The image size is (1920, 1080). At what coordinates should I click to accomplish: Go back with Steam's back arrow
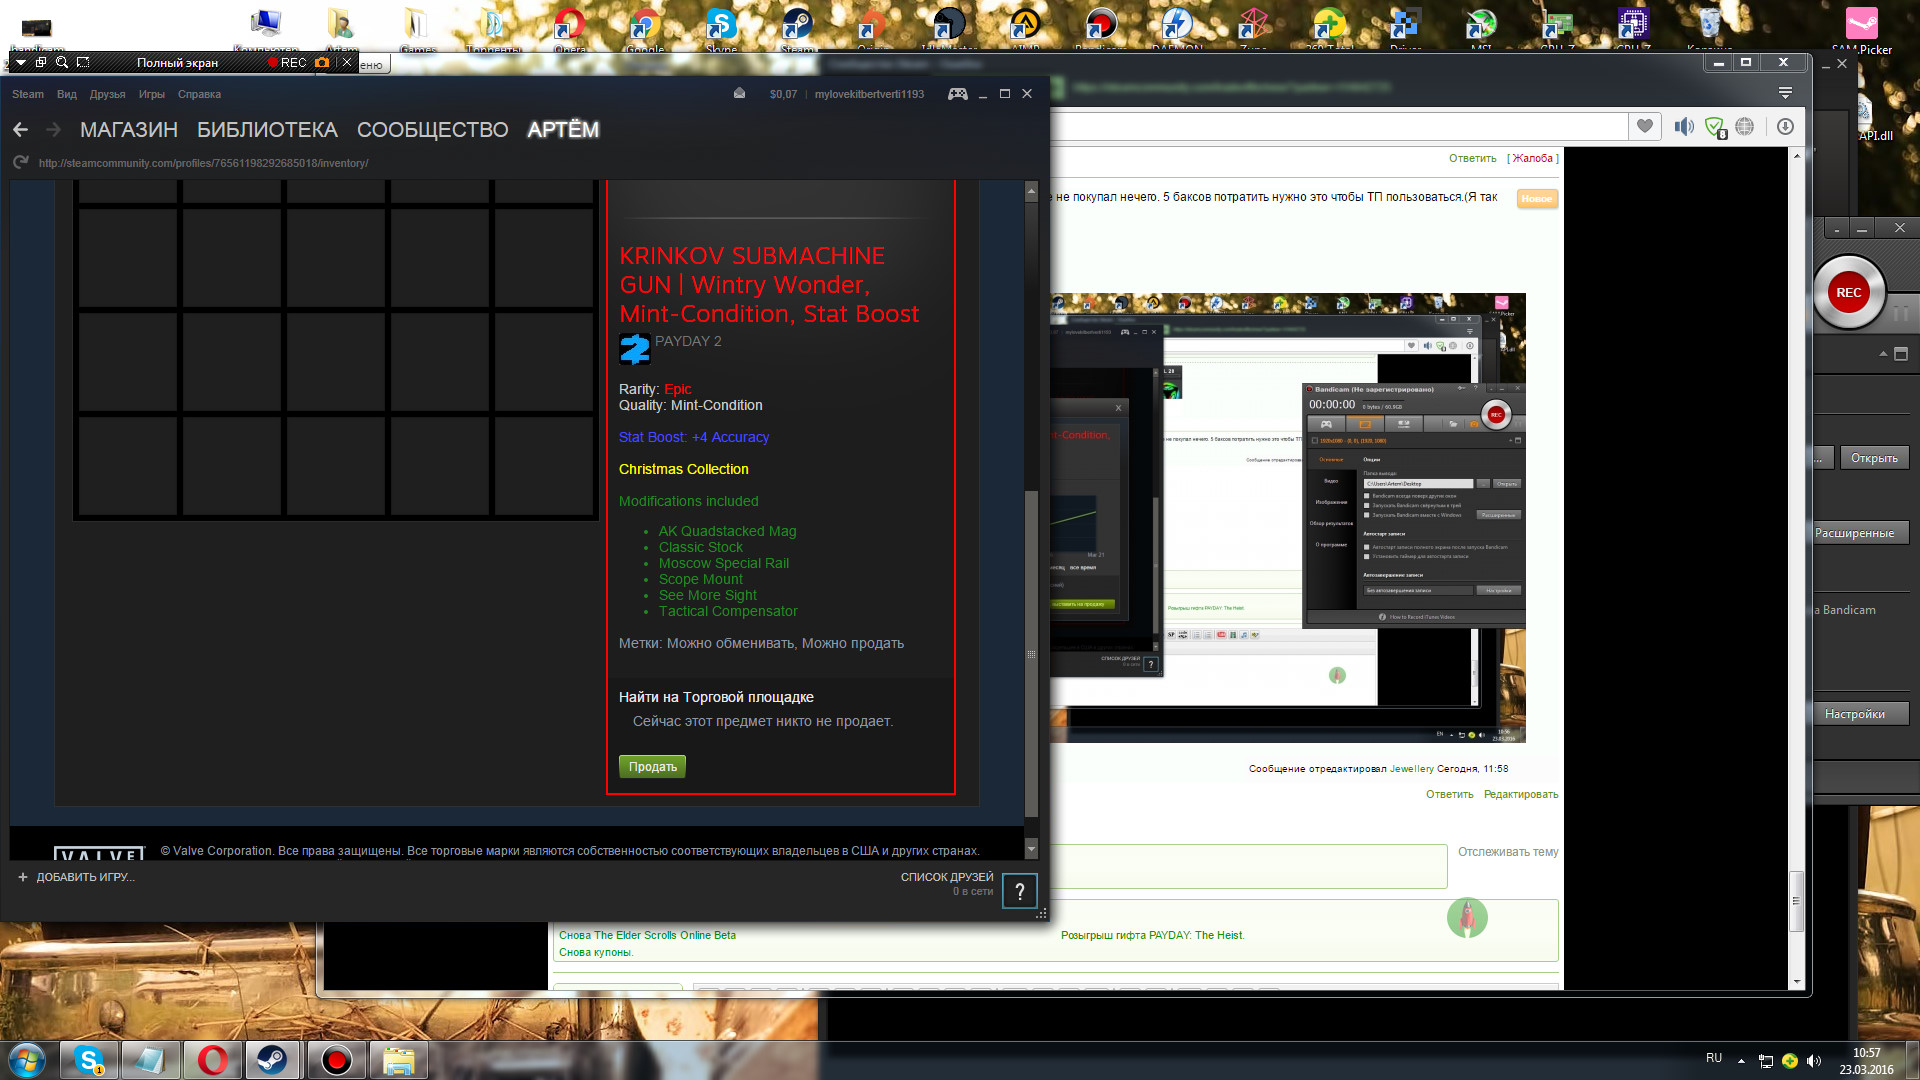coord(20,130)
